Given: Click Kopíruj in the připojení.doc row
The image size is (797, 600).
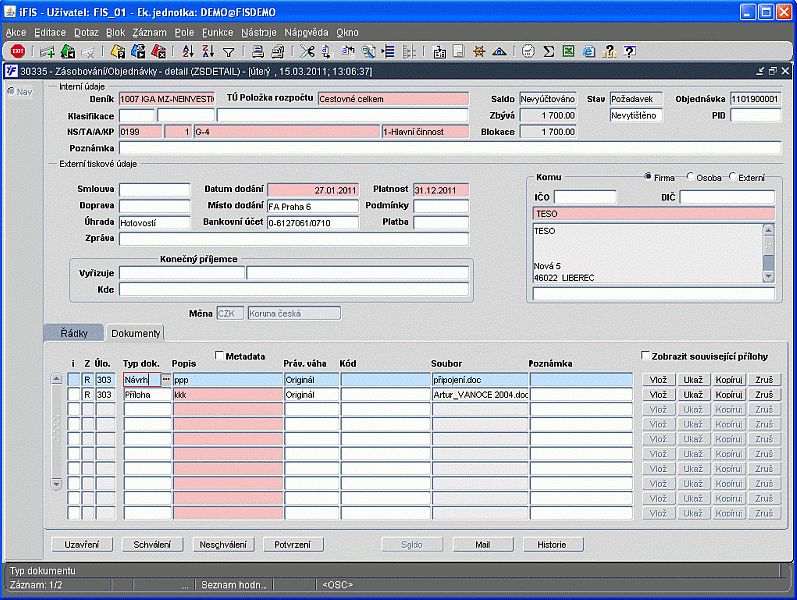Looking at the screenshot, I should (729, 380).
